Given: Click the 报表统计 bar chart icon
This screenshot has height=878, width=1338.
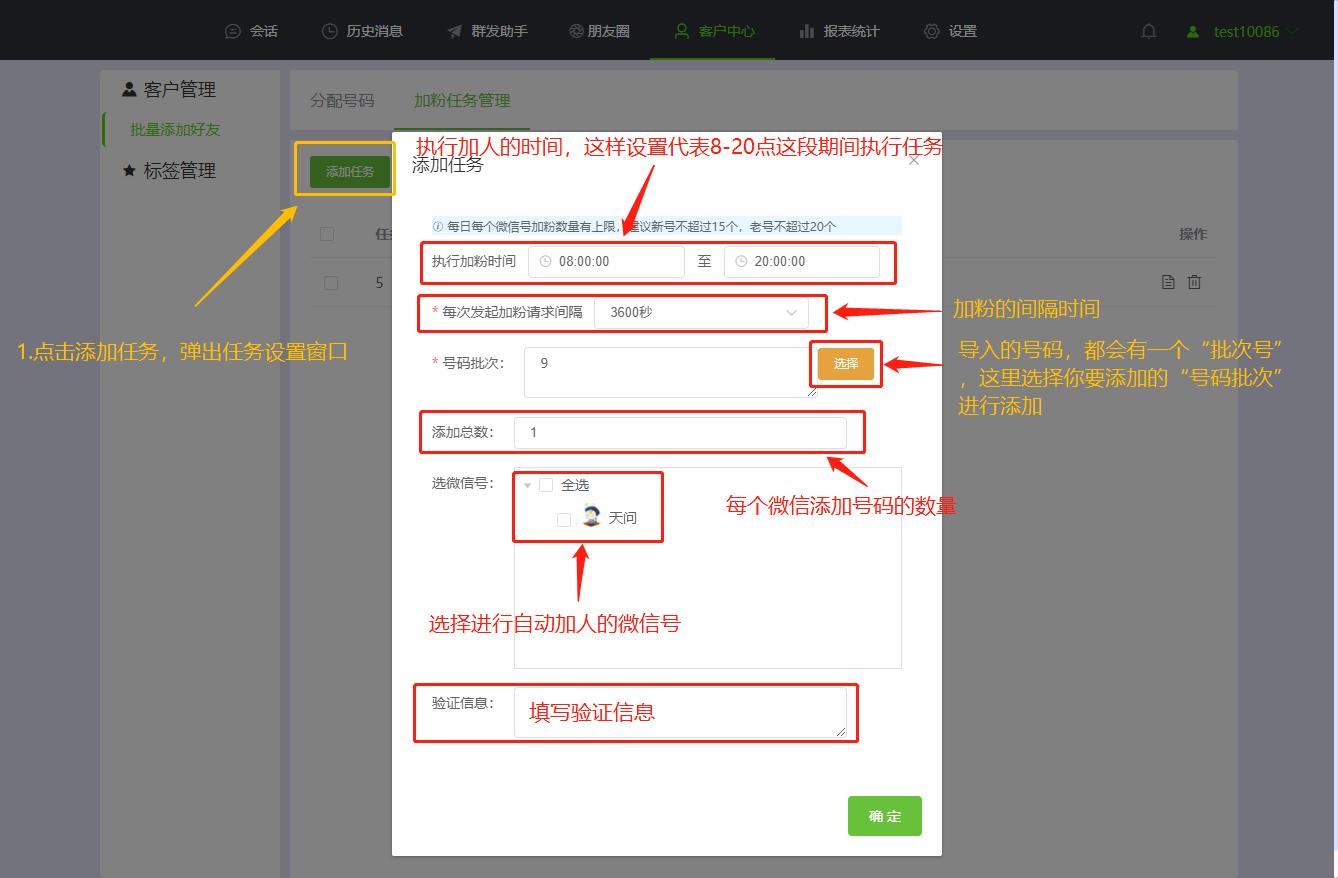Looking at the screenshot, I should tap(807, 30).
